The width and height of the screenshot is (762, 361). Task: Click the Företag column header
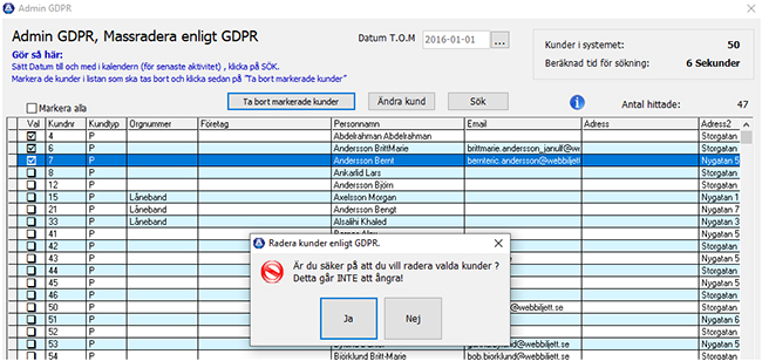tap(264, 124)
